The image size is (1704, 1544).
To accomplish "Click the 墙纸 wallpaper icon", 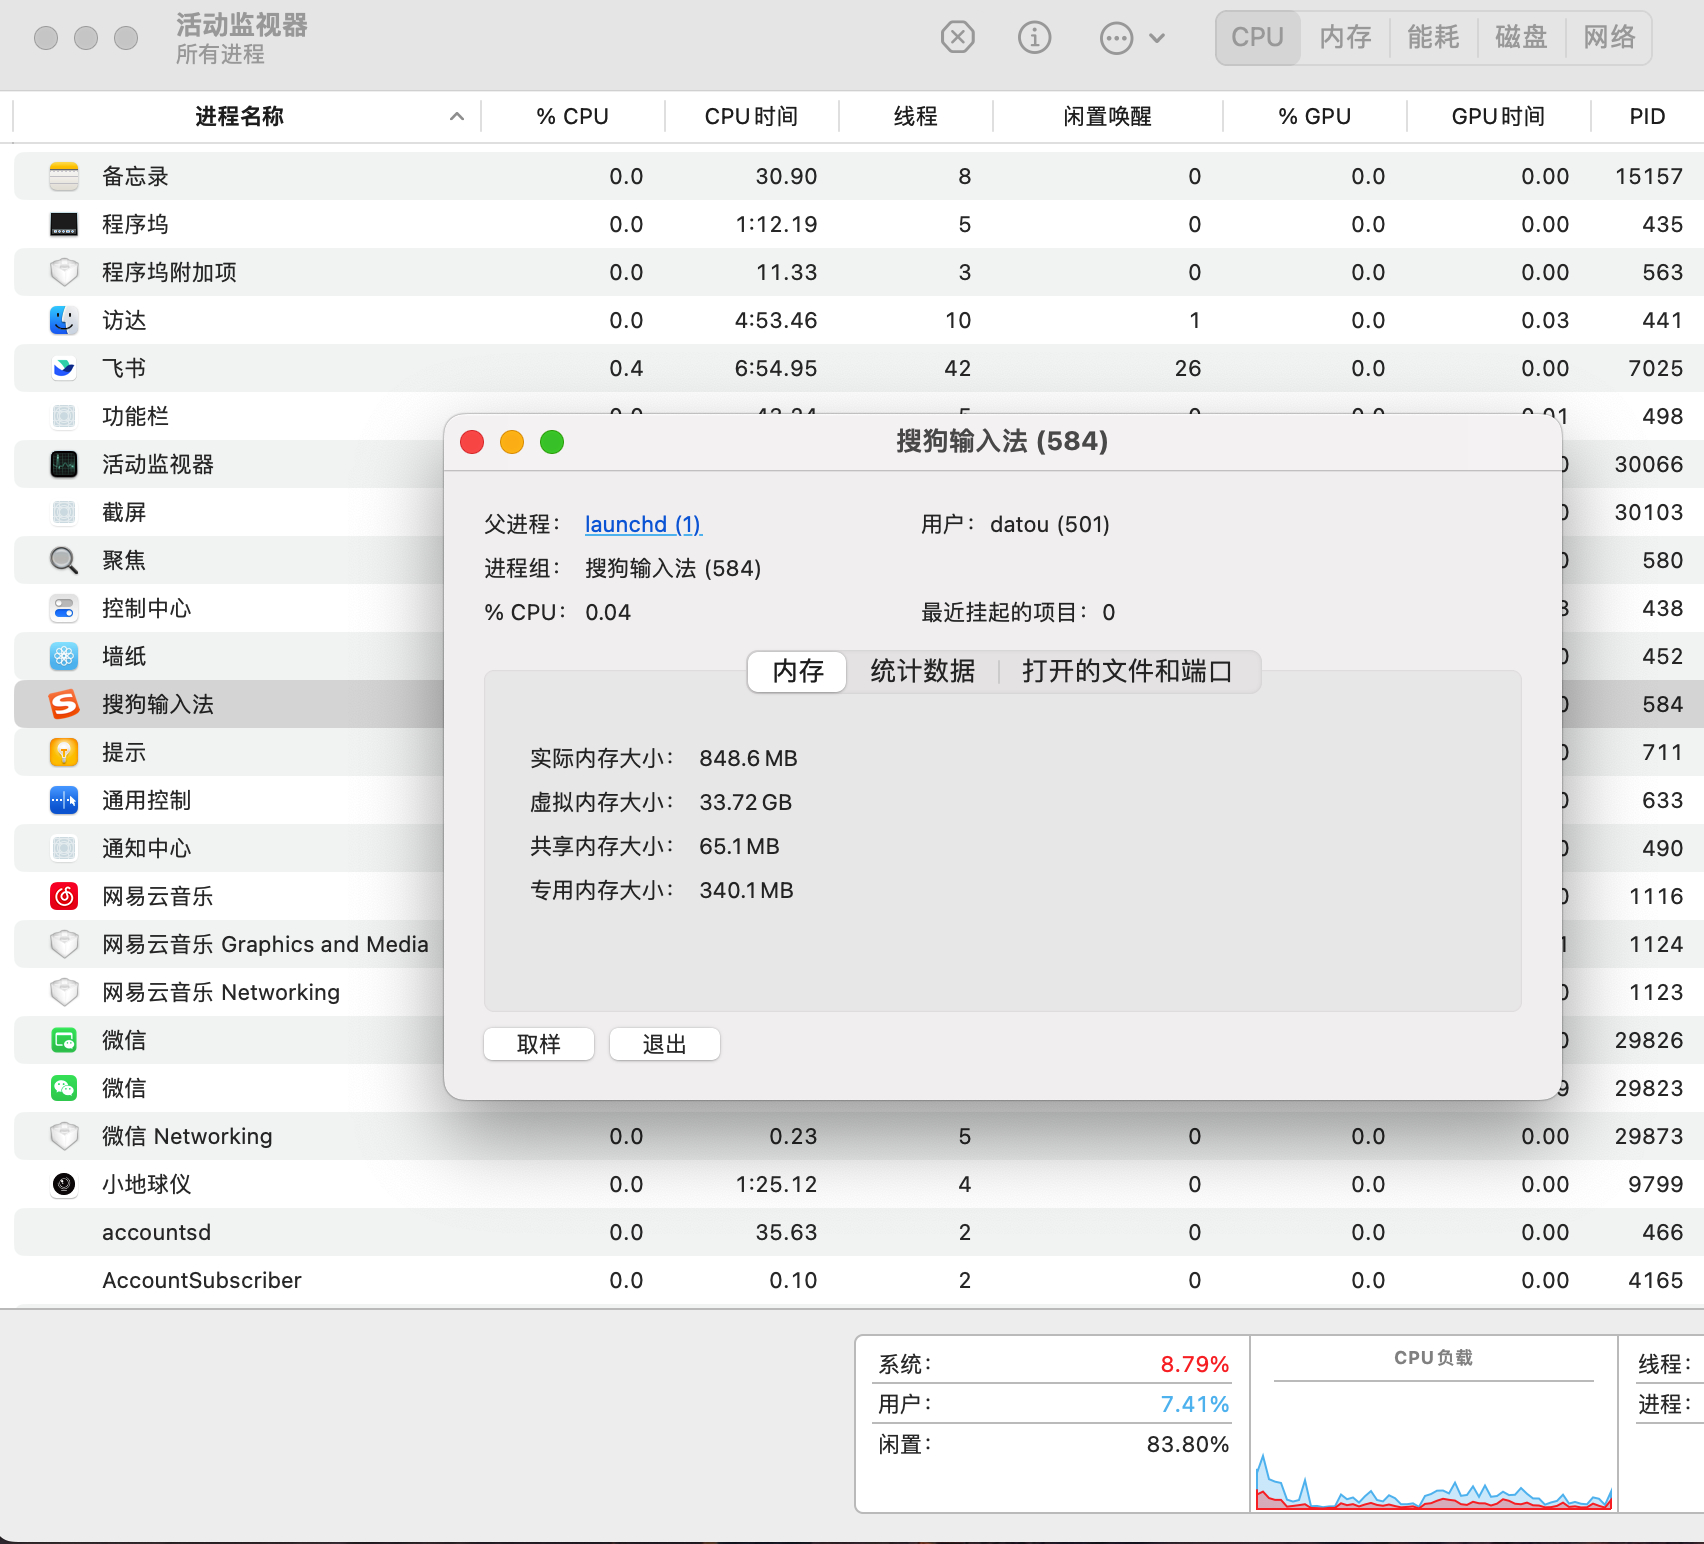I will point(64,656).
